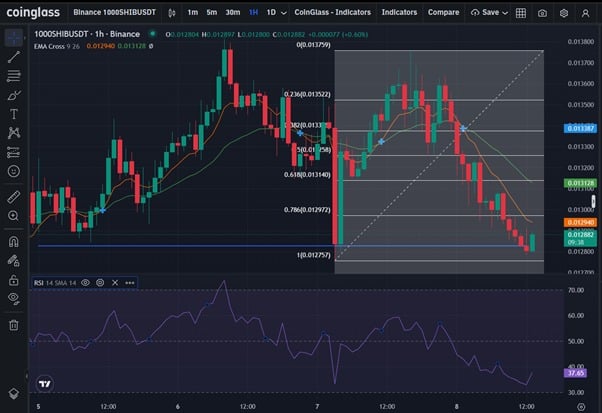This screenshot has width=602, height=413.
Task: Switch to the 5m timeframe
Action: pyautogui.click(x=212, y=12)
